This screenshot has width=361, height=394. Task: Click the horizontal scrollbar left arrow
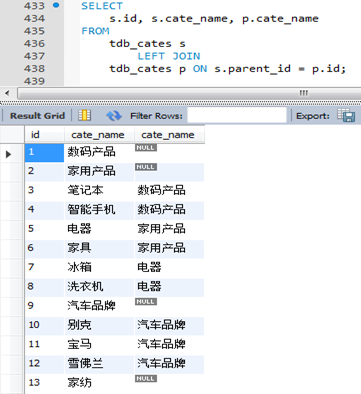(x=7, y=93)
